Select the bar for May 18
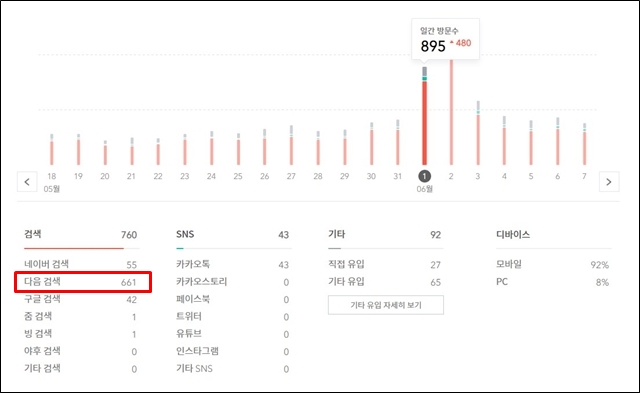This screenshot has width=640, height=393. click(x=52, y=149)
